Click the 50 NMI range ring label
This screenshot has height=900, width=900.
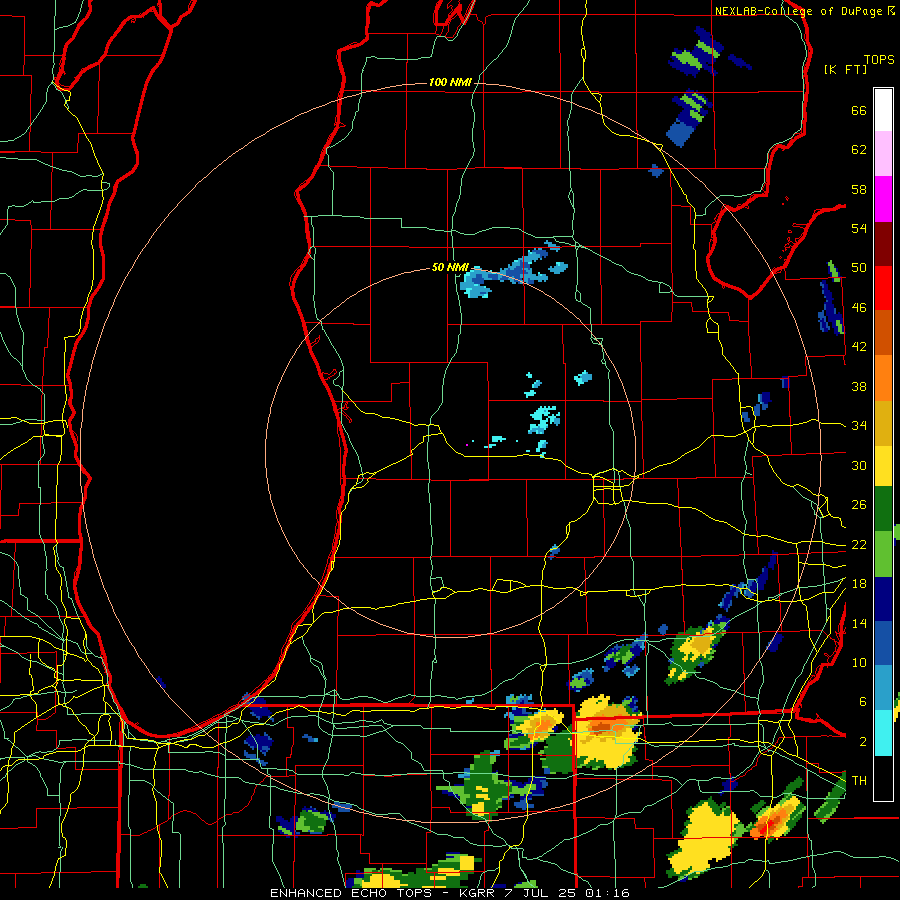point(450,267)
